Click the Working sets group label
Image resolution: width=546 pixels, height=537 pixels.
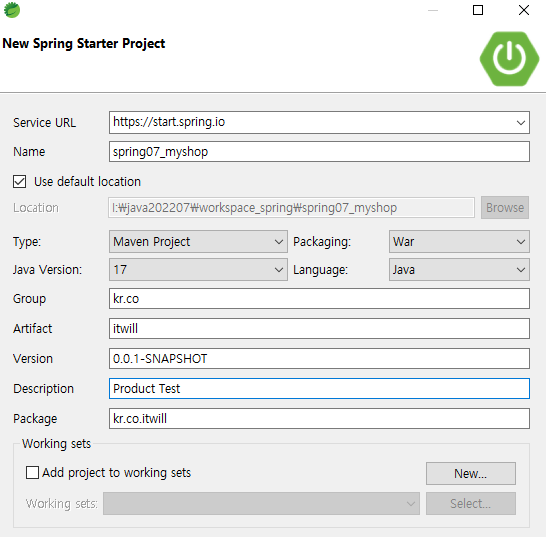pyautogui.click(x=56, y=444)
